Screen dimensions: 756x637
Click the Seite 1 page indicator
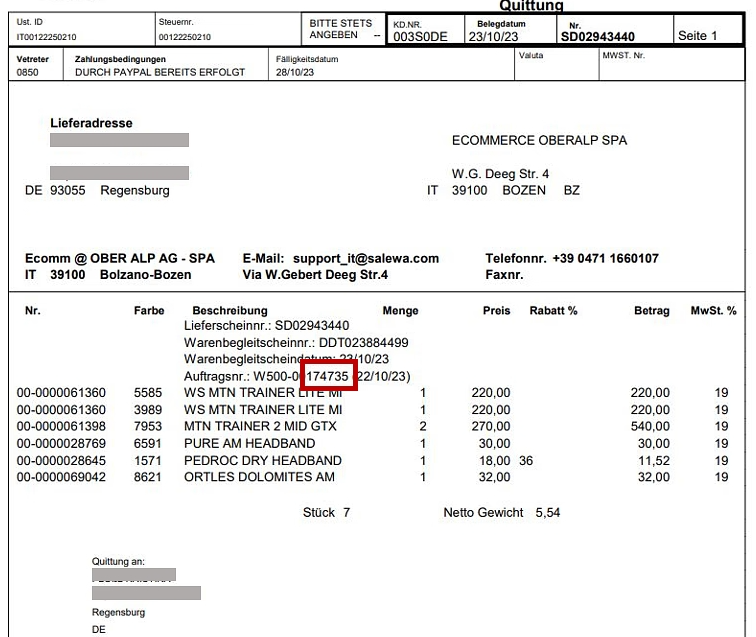click(x=698, y=37)
